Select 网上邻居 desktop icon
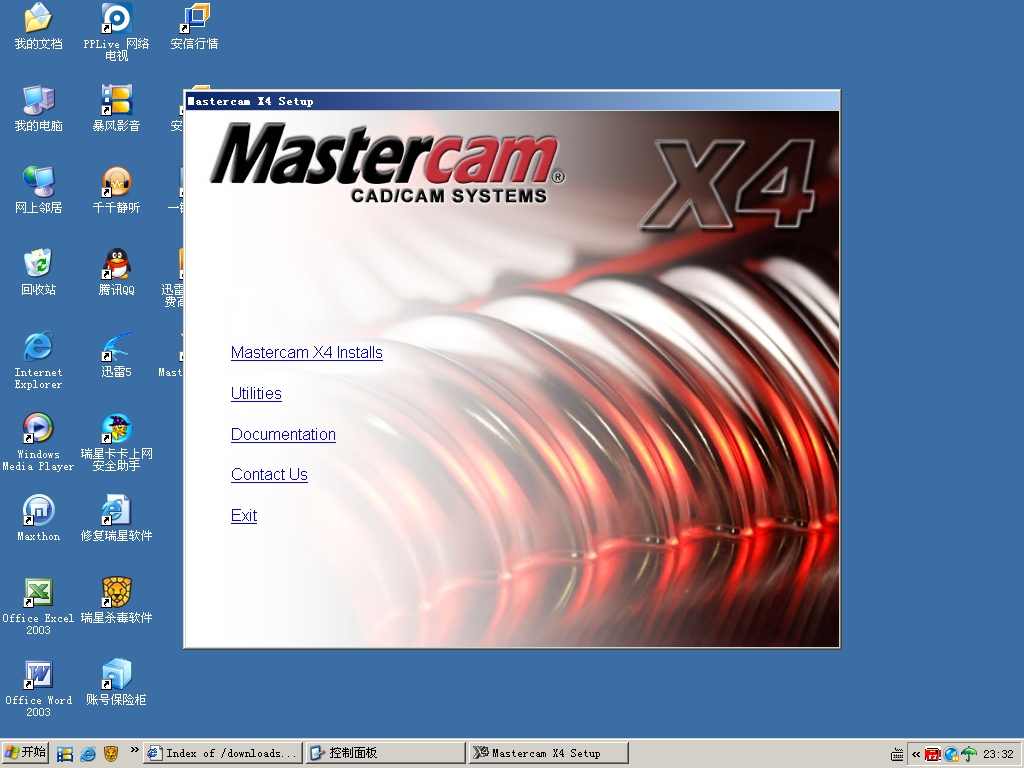This screenshot has width=1024, height=768. (38, 190)
